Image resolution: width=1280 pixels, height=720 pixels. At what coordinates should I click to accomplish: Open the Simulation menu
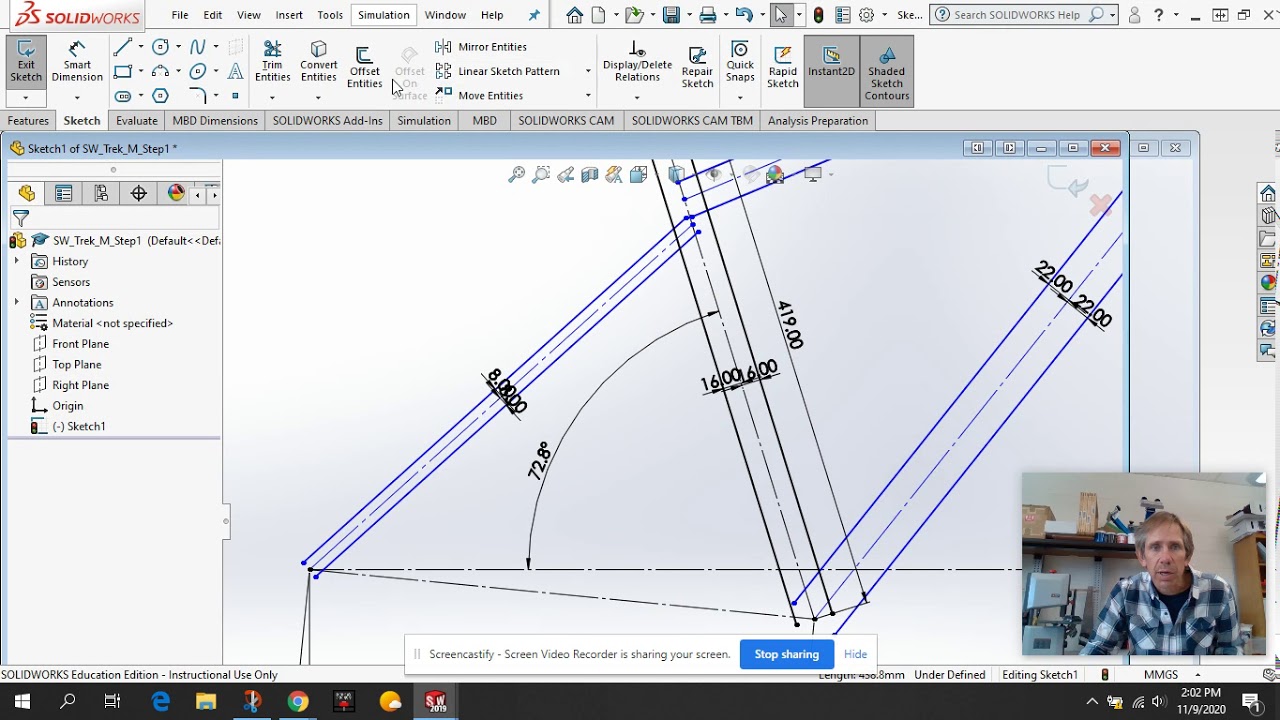[x=384, y=15]
